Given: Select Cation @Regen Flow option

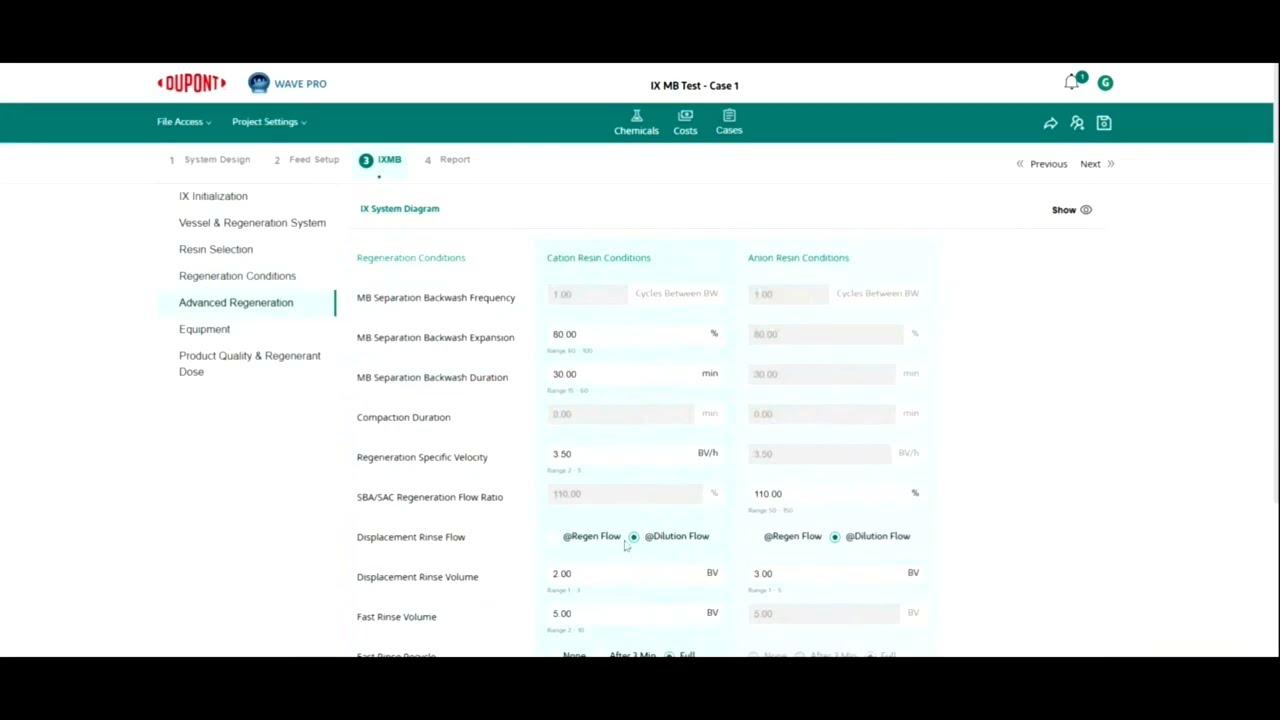Looking at the screenshot, I should coord(591,536).
